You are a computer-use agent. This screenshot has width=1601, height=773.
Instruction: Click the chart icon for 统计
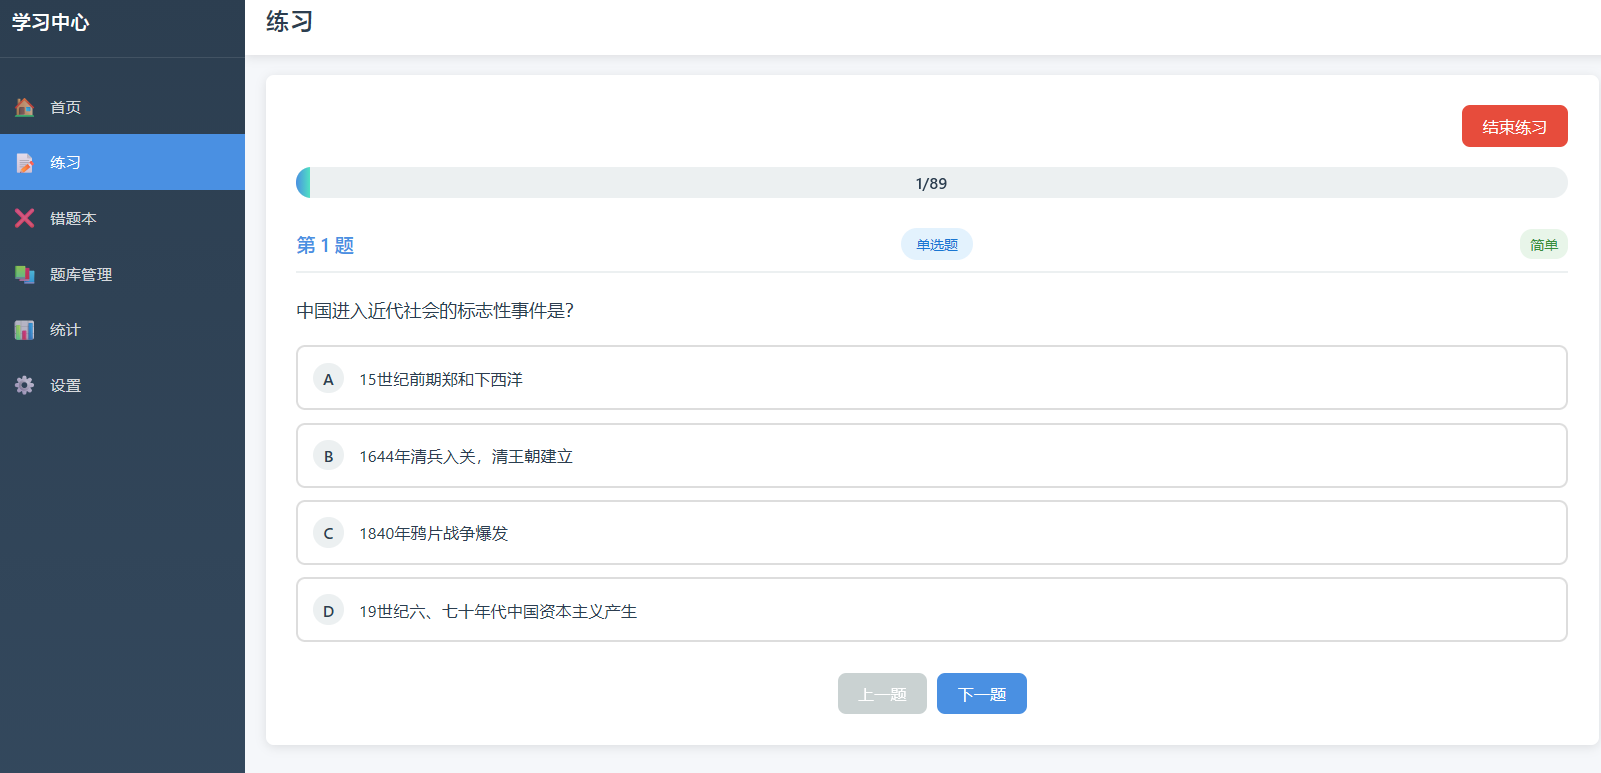[x=25, y=329]
